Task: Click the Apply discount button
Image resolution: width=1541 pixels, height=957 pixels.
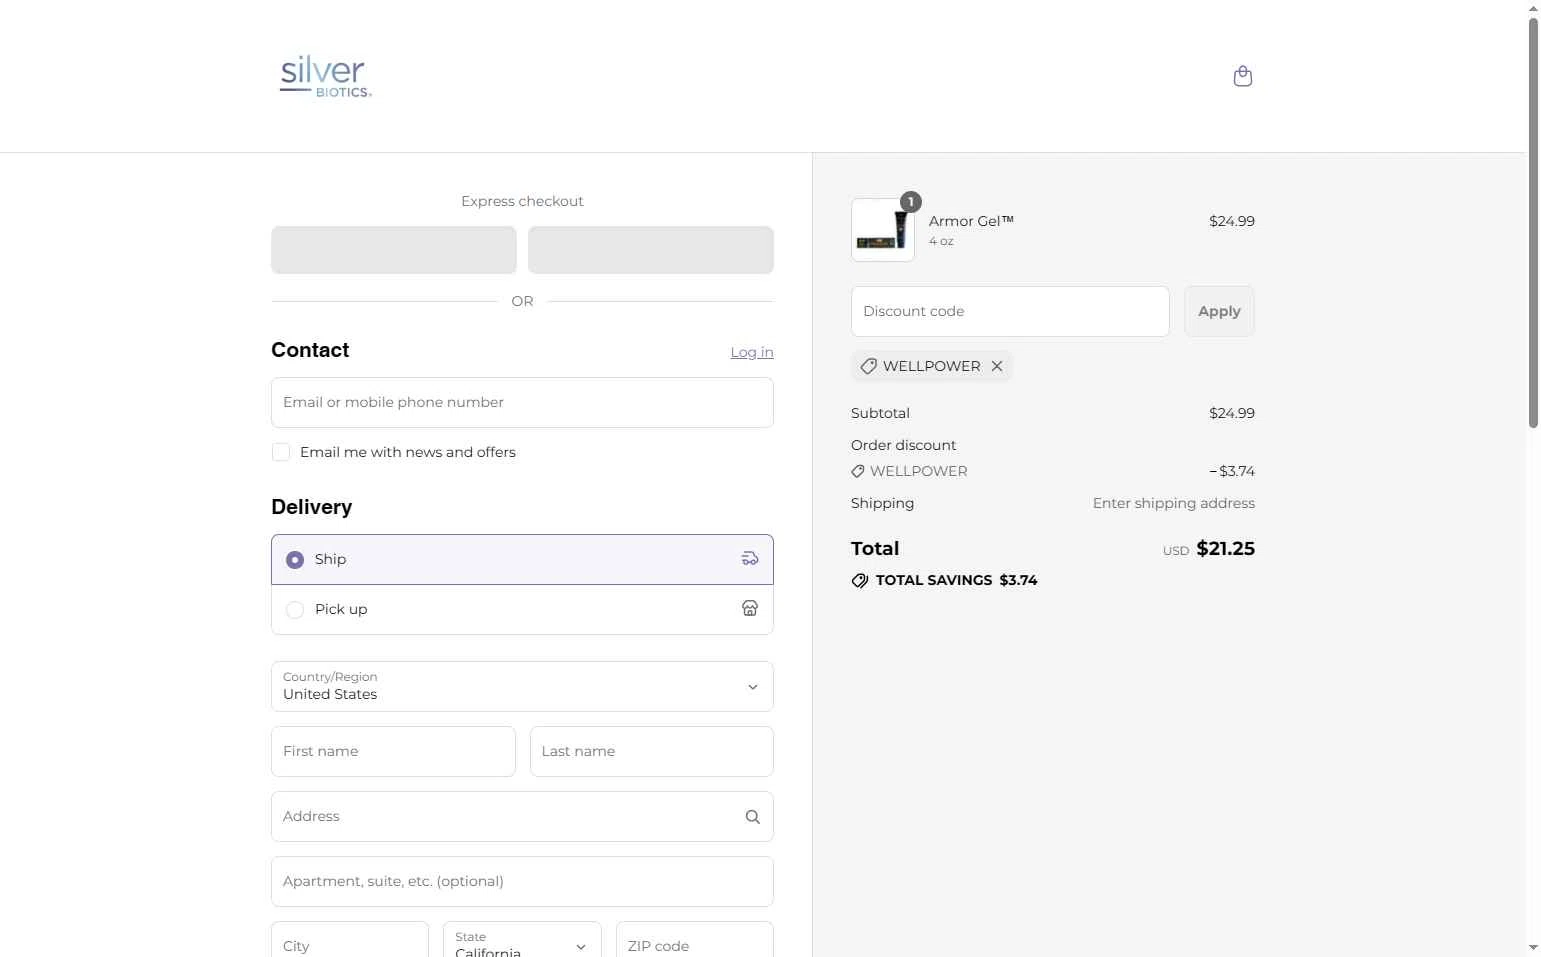Action: point(1219,311)
